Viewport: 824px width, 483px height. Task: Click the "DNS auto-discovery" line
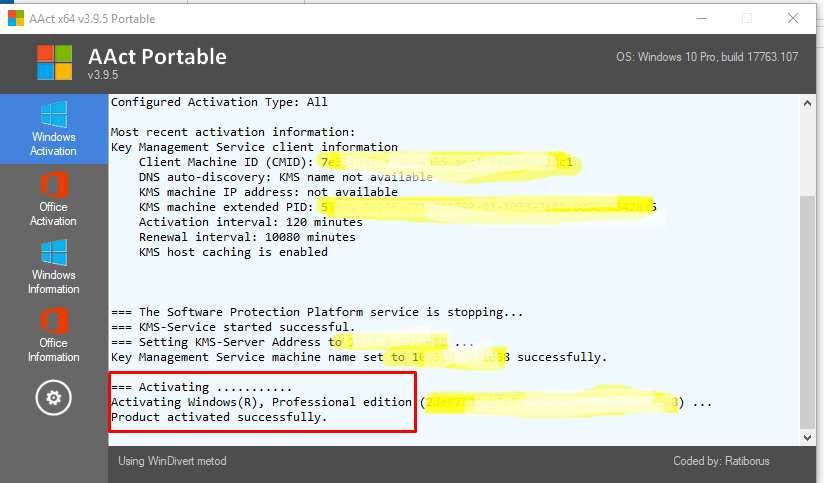pyautogui.click(x=285, y=177)
